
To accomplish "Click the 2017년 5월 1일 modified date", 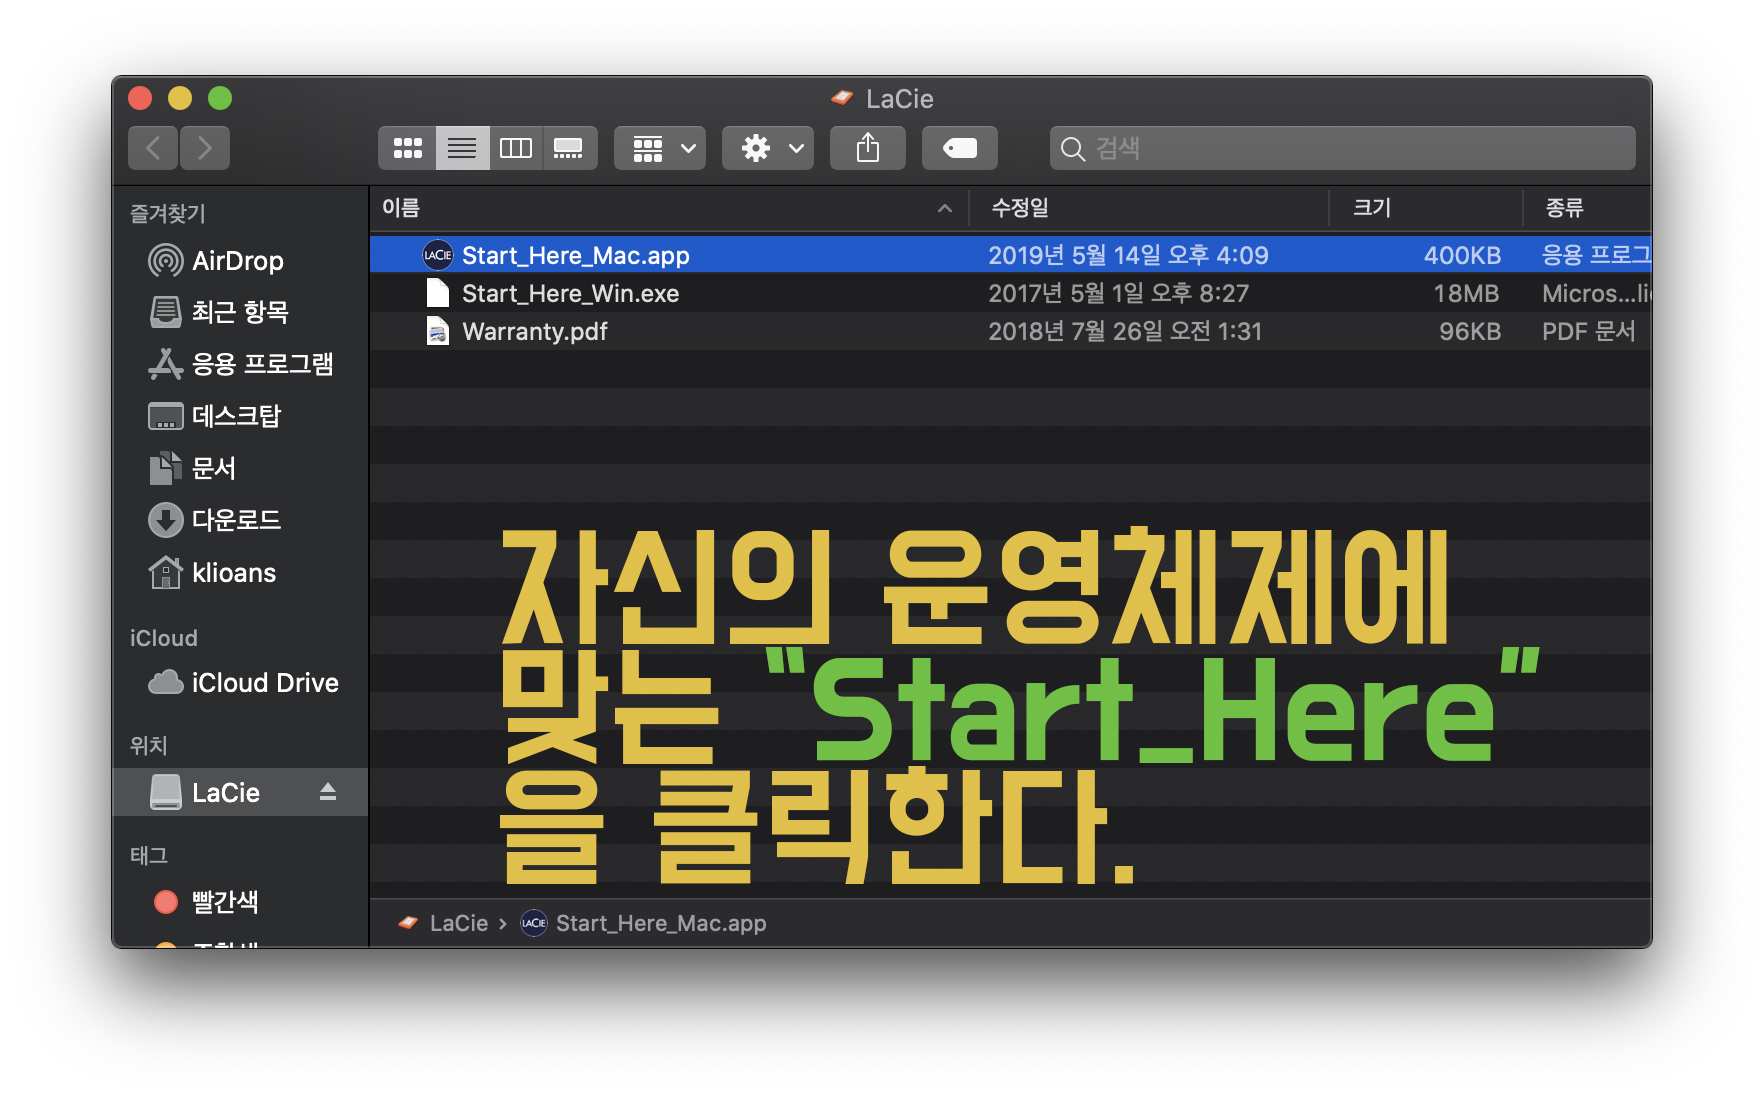I will pos(1118,293).
